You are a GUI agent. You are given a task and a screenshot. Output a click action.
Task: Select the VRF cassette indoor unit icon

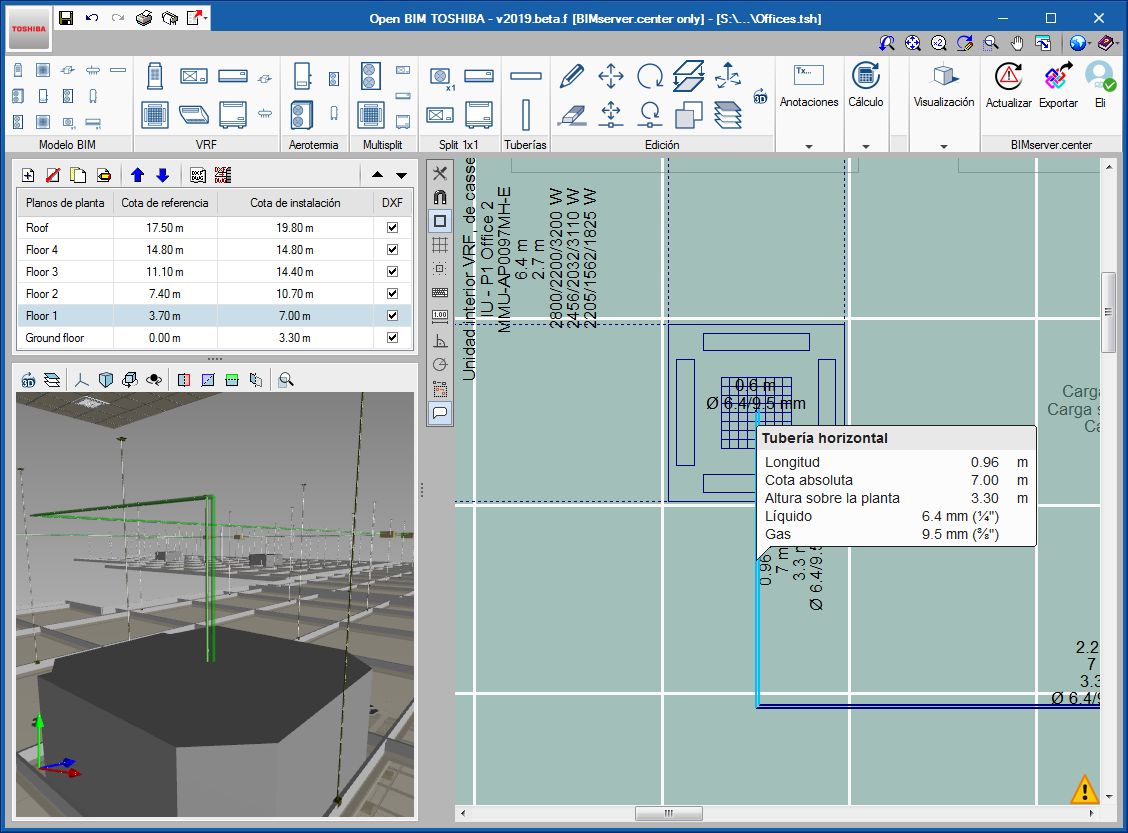[x=155, y=114]
